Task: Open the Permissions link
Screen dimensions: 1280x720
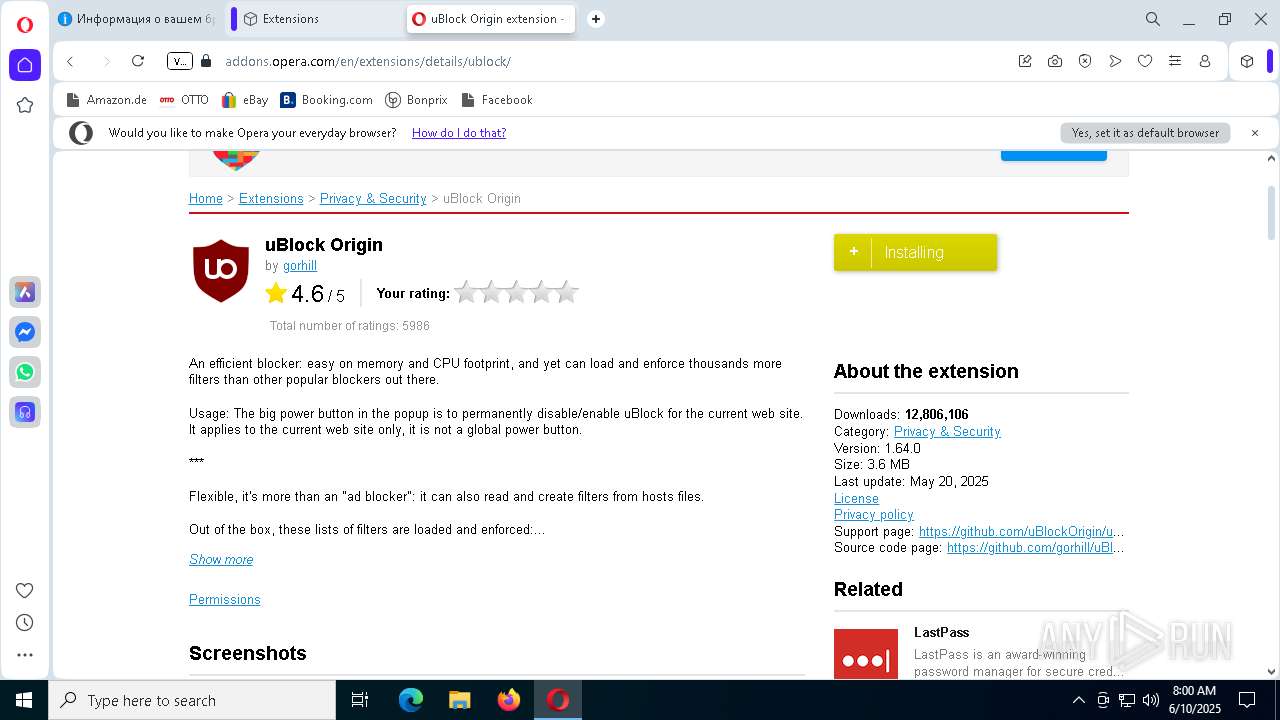Action: pos(225,599)
